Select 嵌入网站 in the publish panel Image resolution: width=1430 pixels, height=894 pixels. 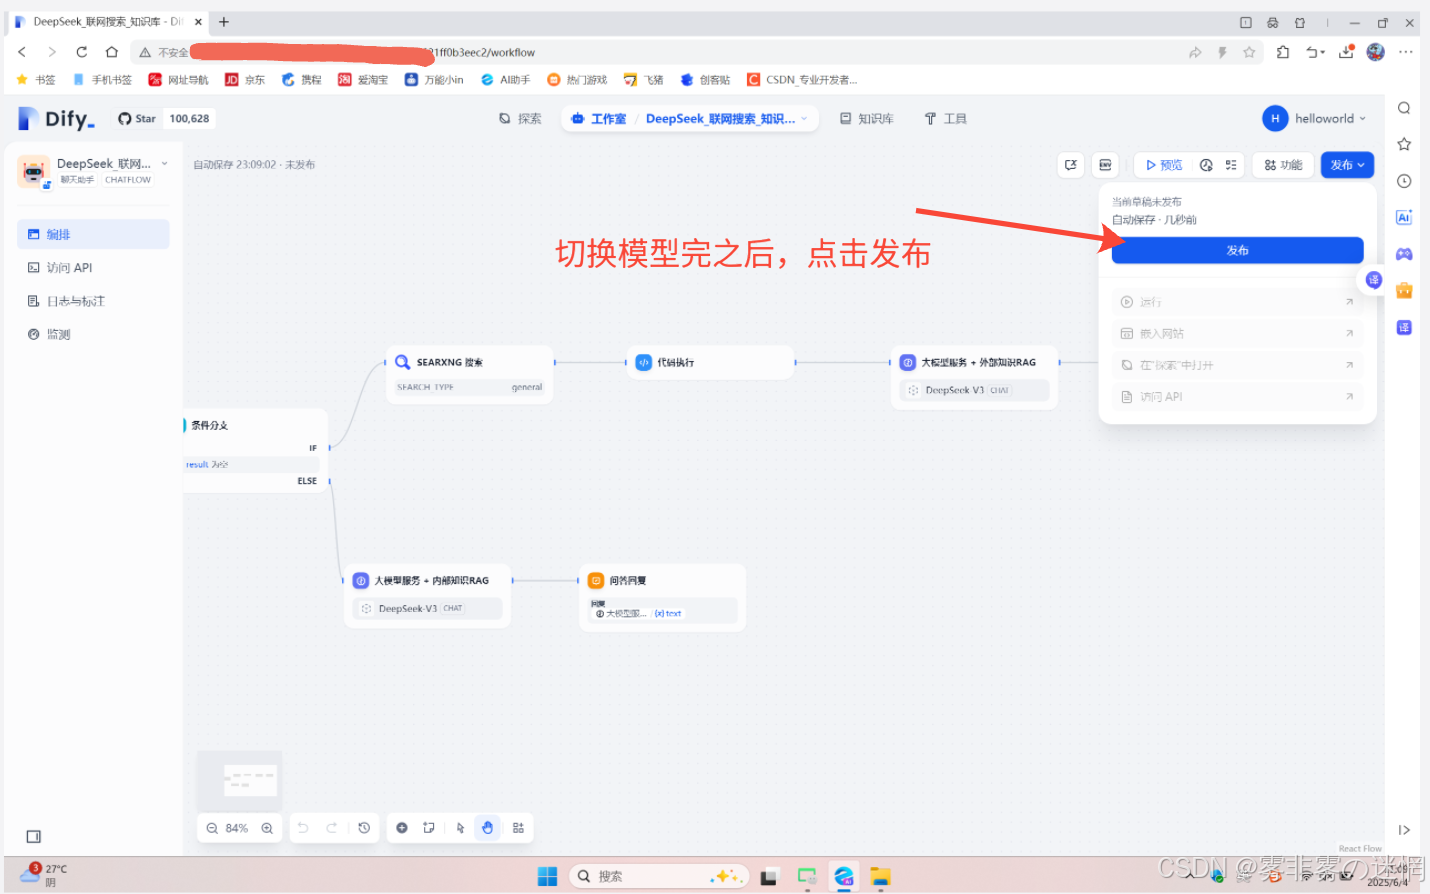pyautogui.click(x=1237, y=334)
